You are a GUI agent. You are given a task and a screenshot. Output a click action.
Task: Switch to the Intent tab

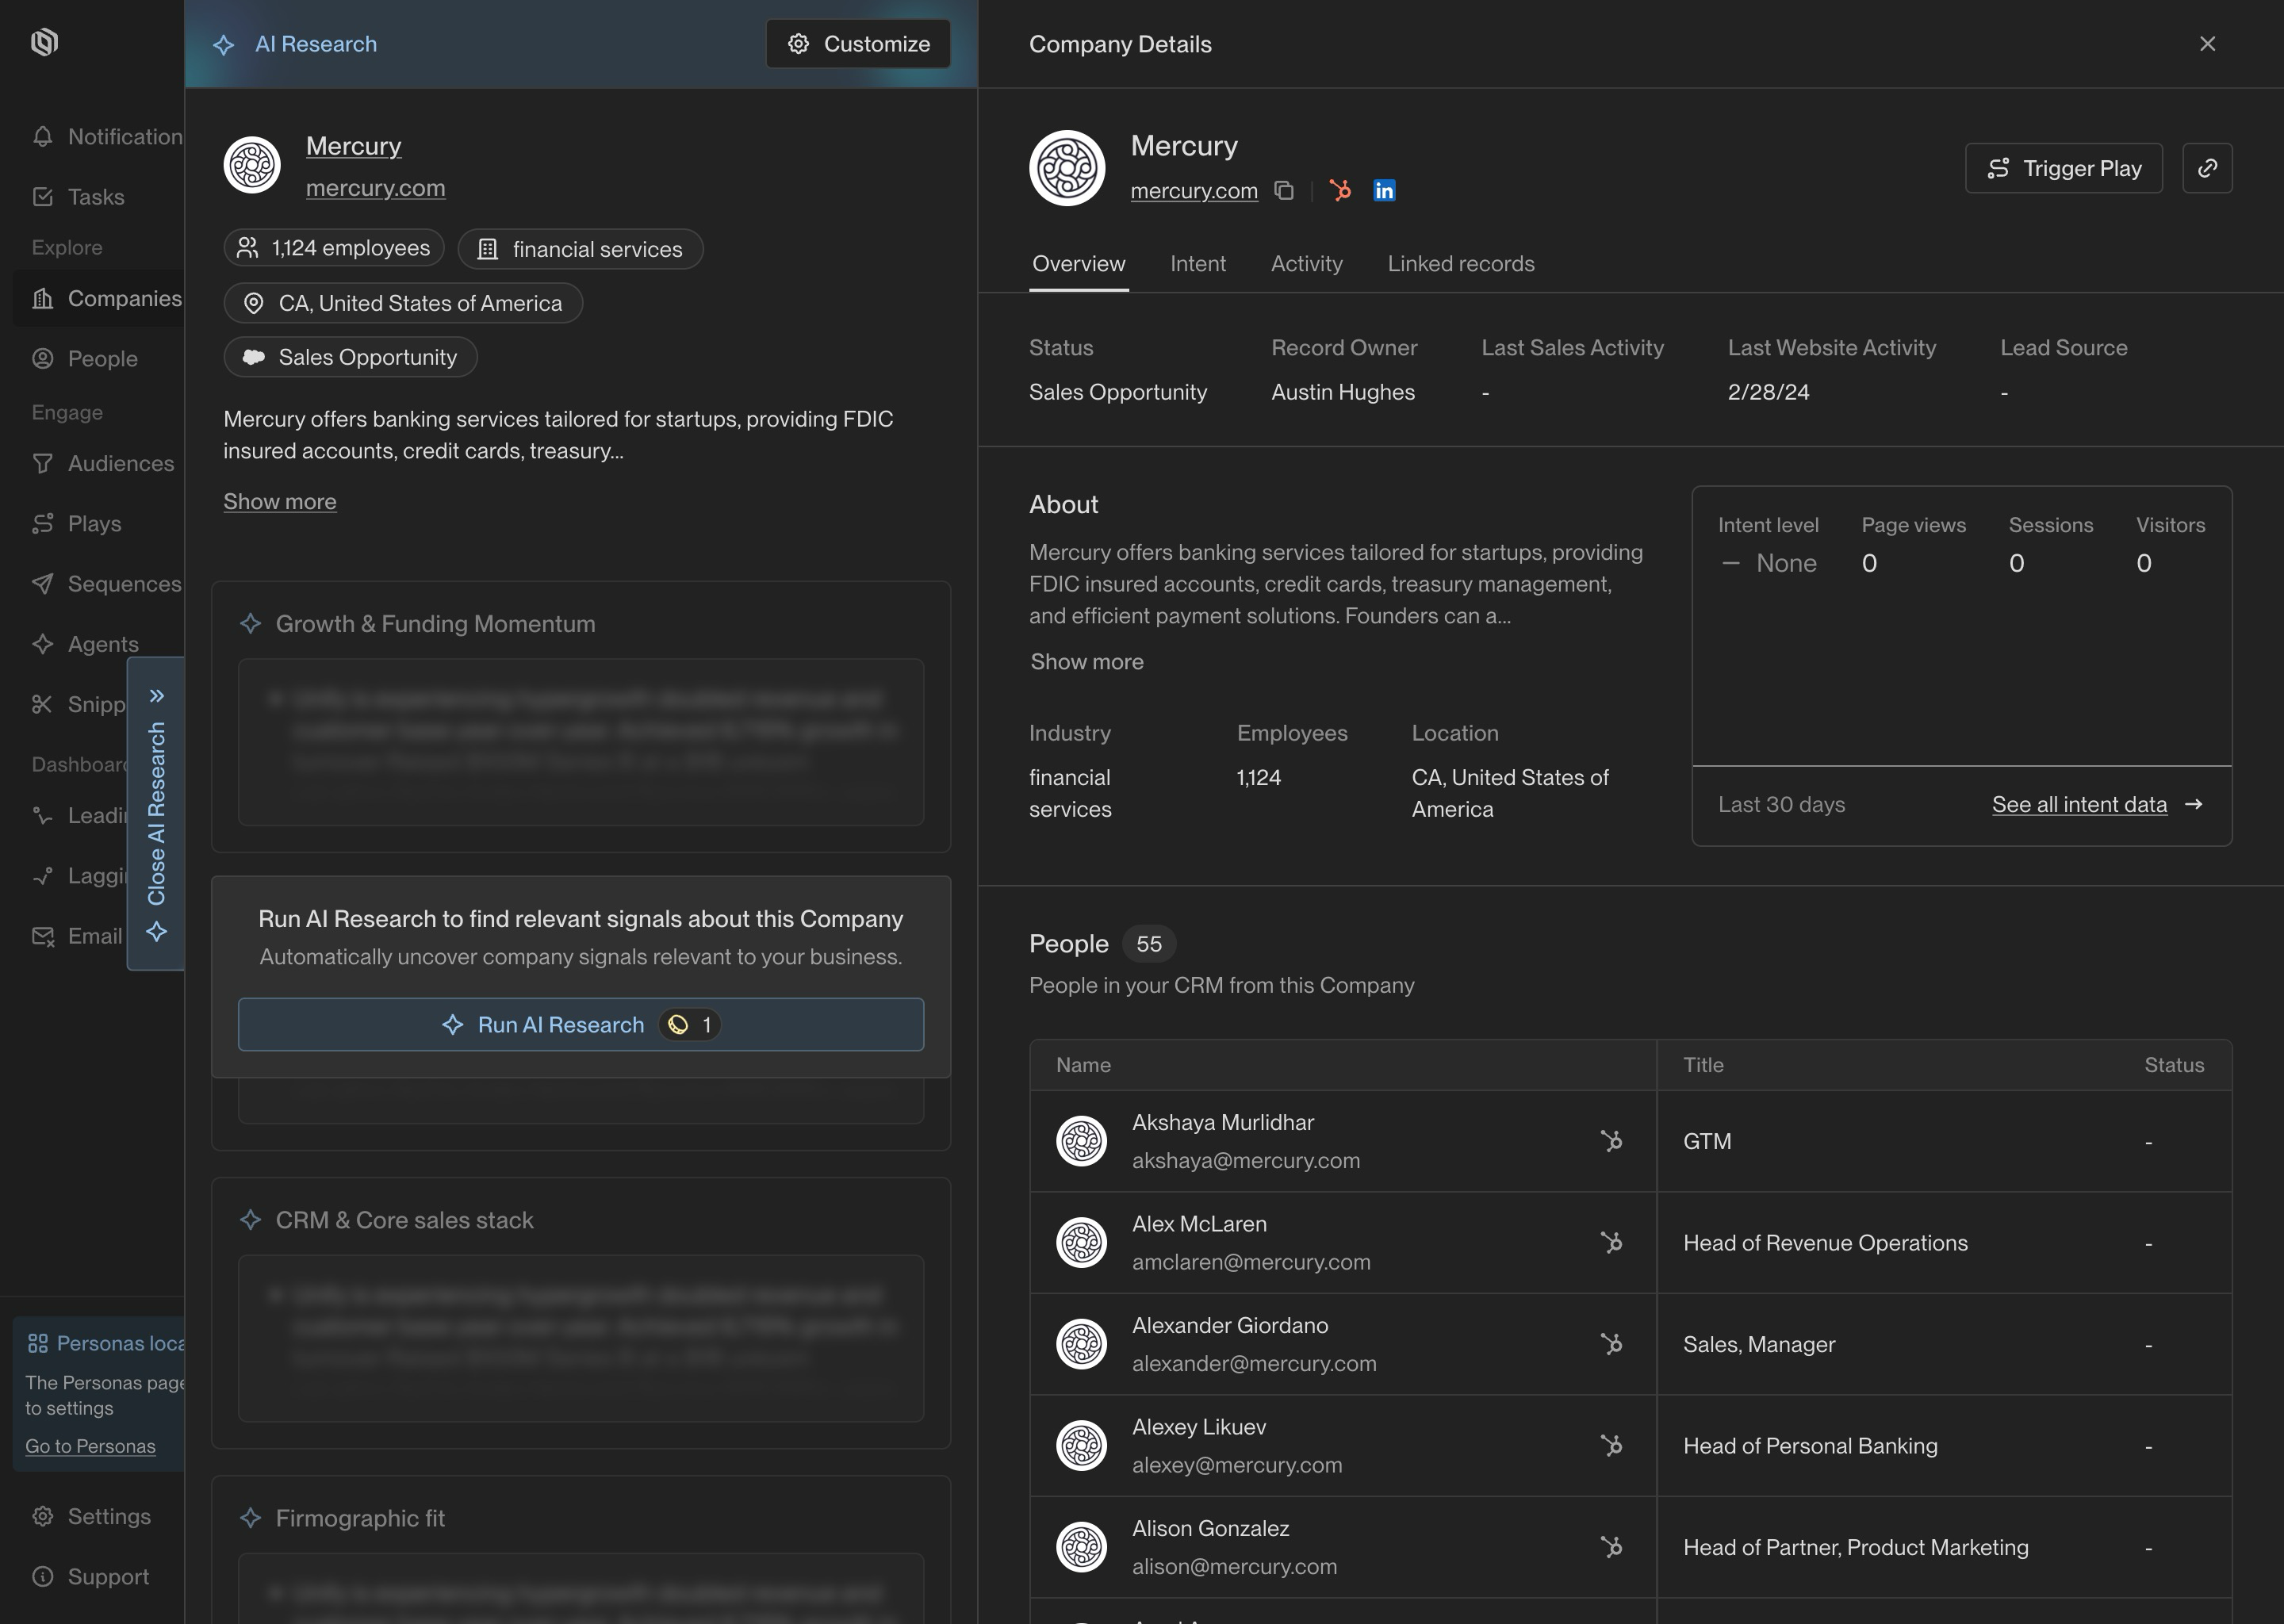(x=1197, y=264)
